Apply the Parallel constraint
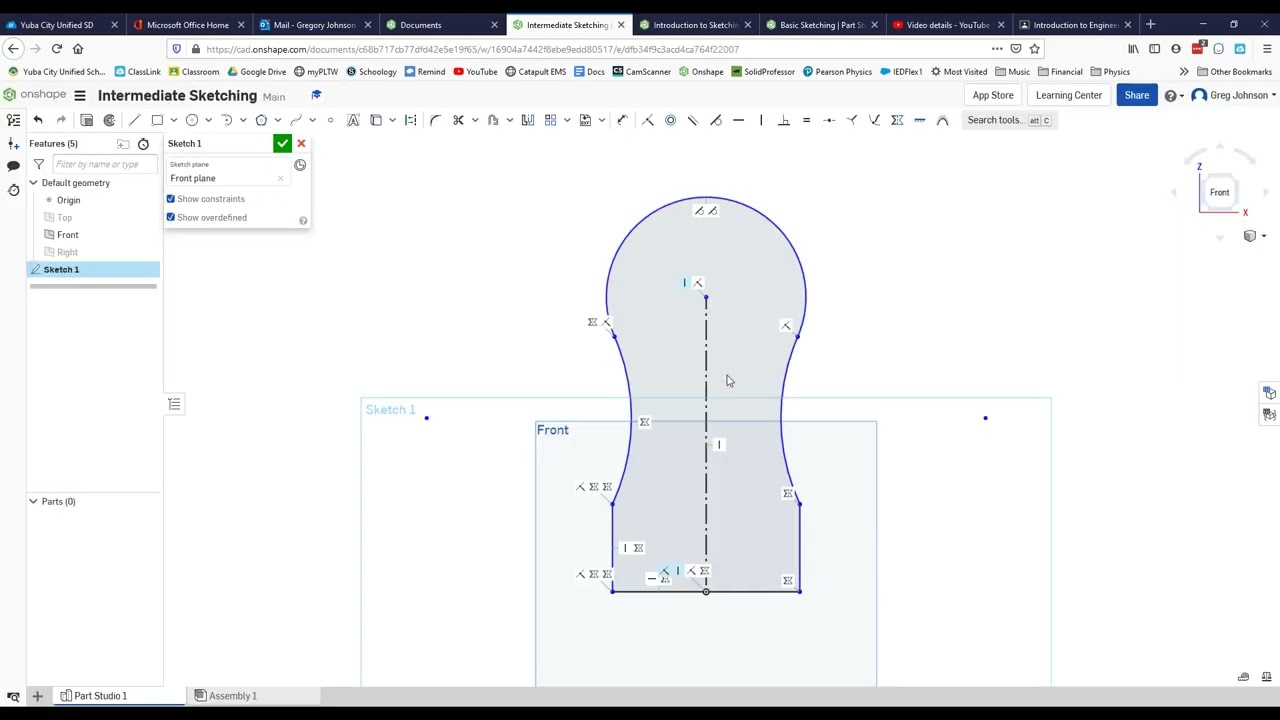 [x=692, y=120]
